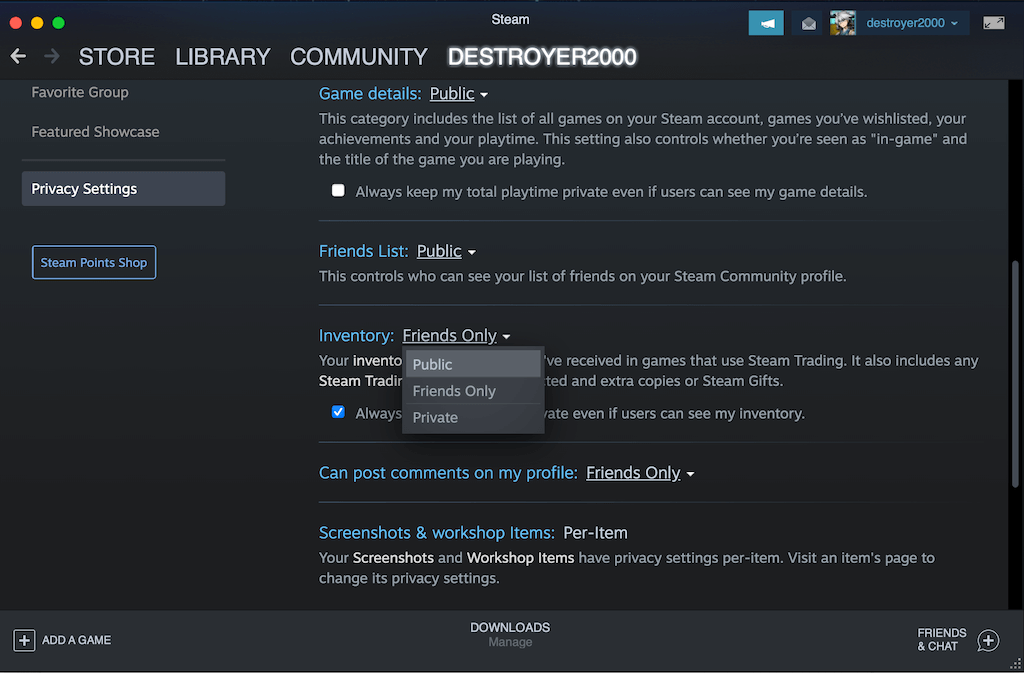Select Private from the open Inventory menu
Screen dimensions: 1024x673
(x=434, y=417)
